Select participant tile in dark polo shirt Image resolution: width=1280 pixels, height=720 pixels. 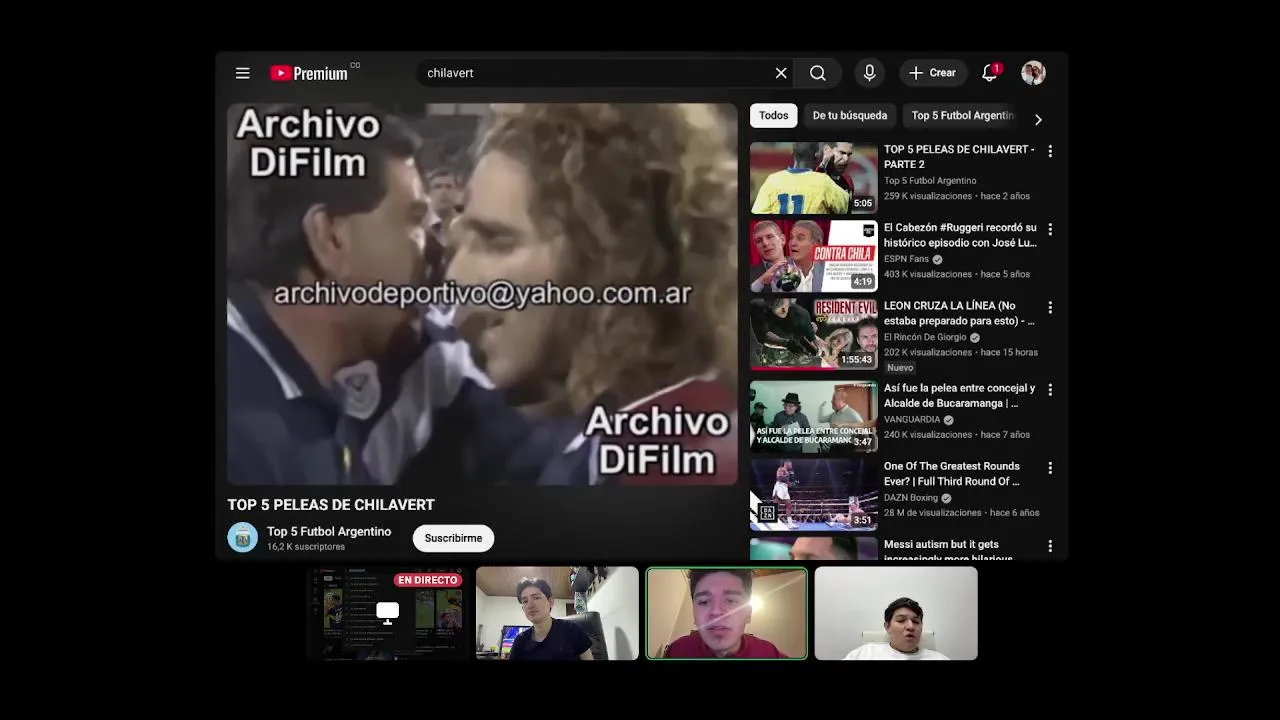coord(557,613)
